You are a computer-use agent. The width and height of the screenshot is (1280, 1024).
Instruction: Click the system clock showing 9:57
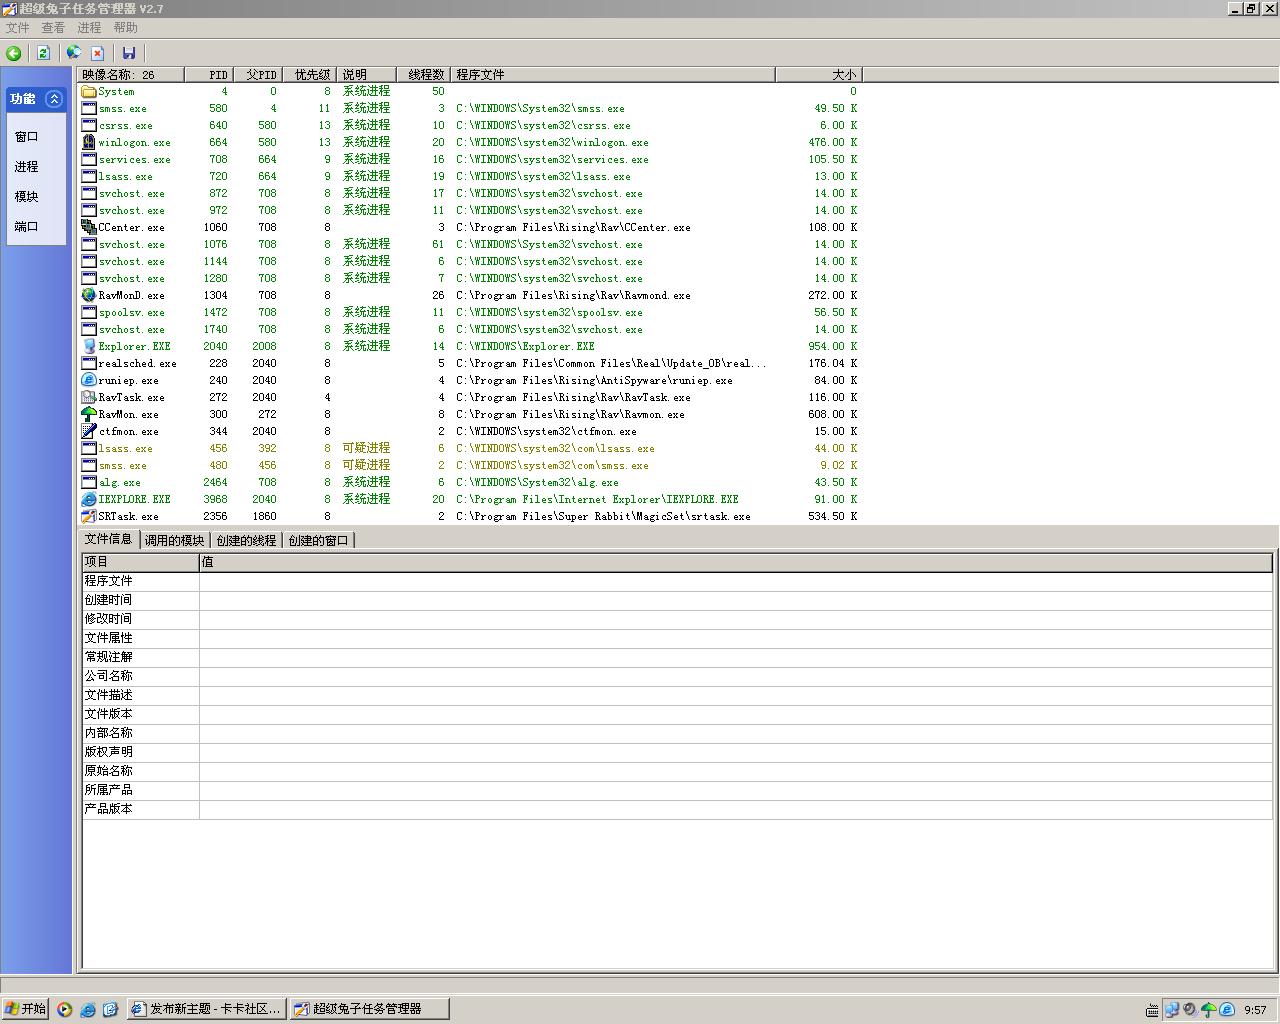click(1255, 1010)
